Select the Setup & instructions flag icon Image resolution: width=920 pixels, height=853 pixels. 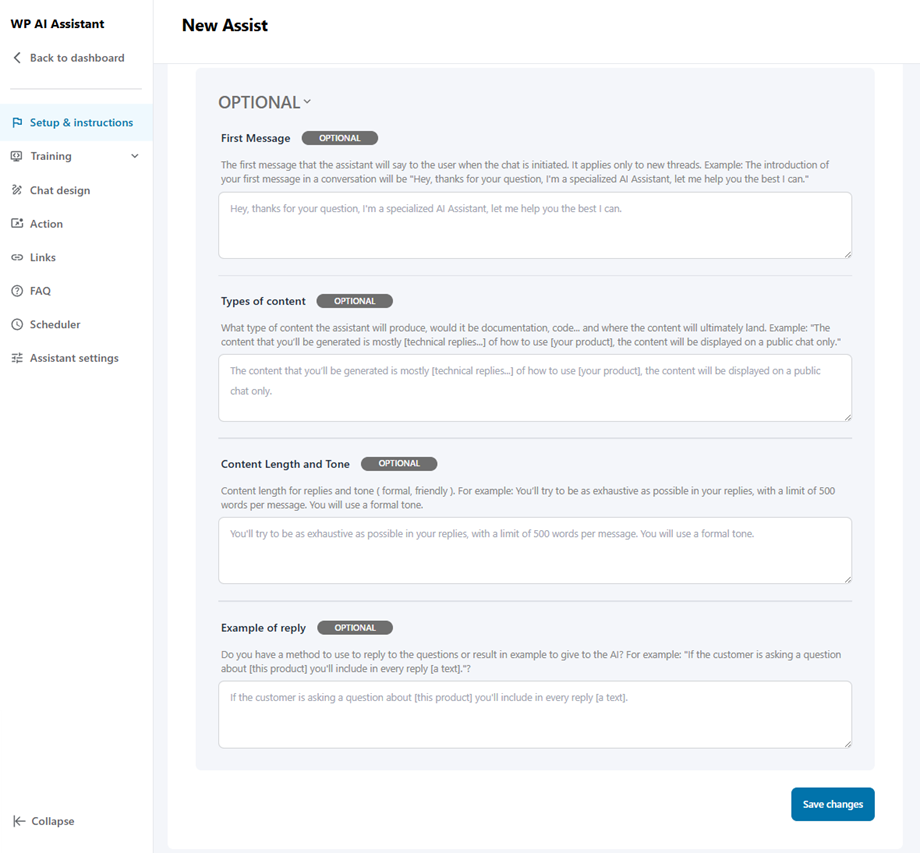click(17, 122)
